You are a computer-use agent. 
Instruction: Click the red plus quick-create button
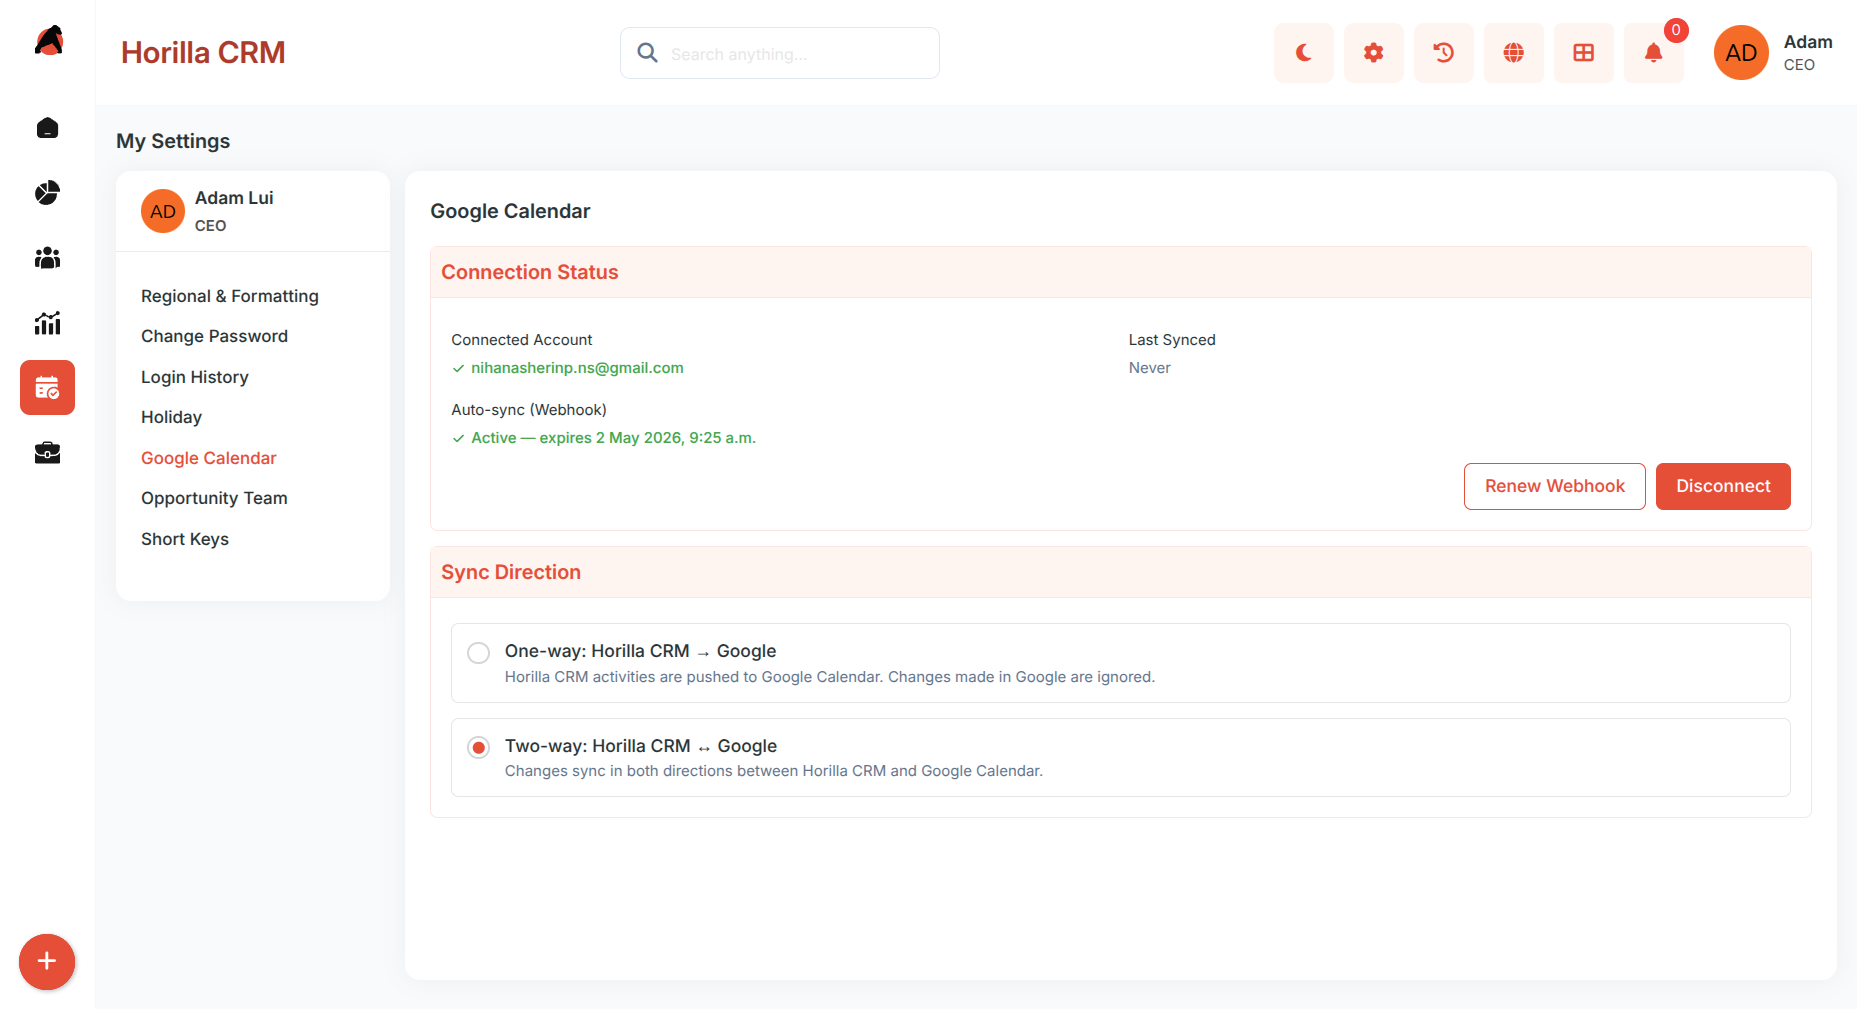pyautogui.click(x=47, y=962)
